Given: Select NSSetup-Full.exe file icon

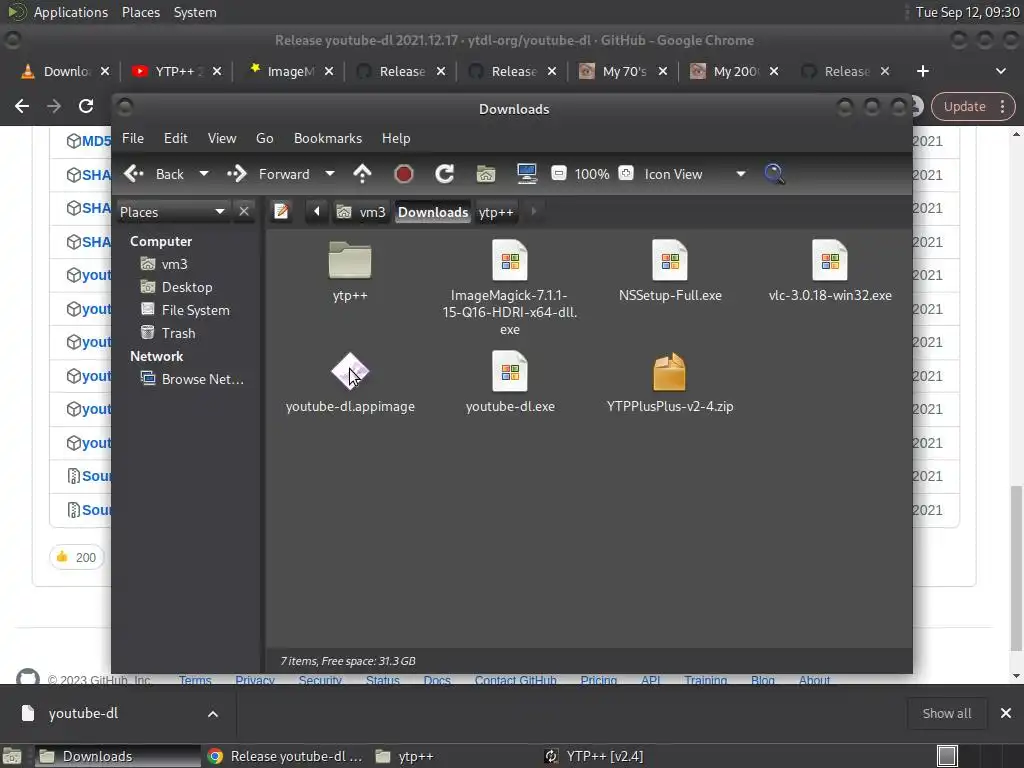Looking at the screenshot, I should pos(670,260).
